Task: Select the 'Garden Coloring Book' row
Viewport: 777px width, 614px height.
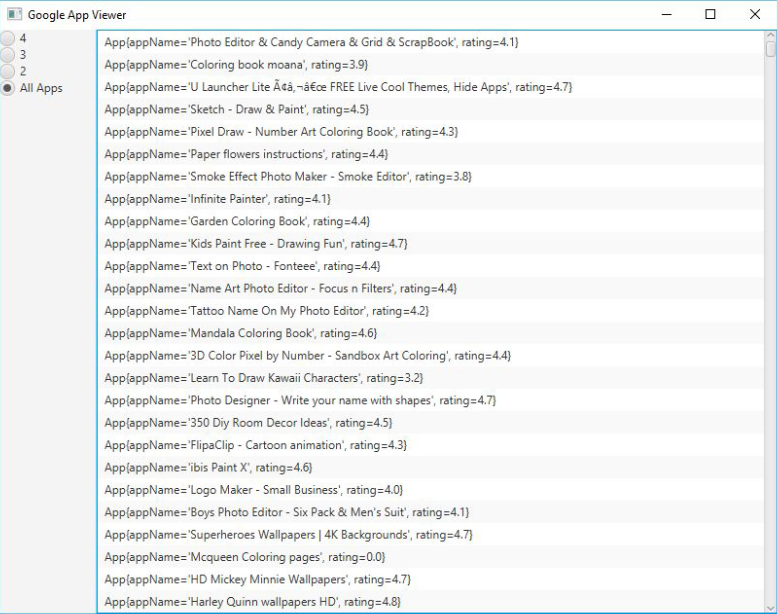Action: 431,221
